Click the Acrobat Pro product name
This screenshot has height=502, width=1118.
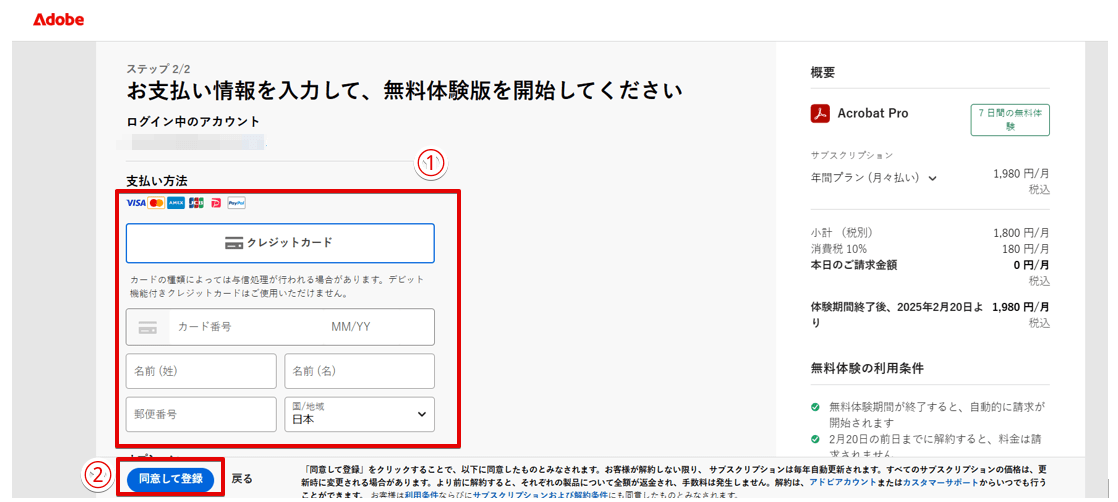873,113
